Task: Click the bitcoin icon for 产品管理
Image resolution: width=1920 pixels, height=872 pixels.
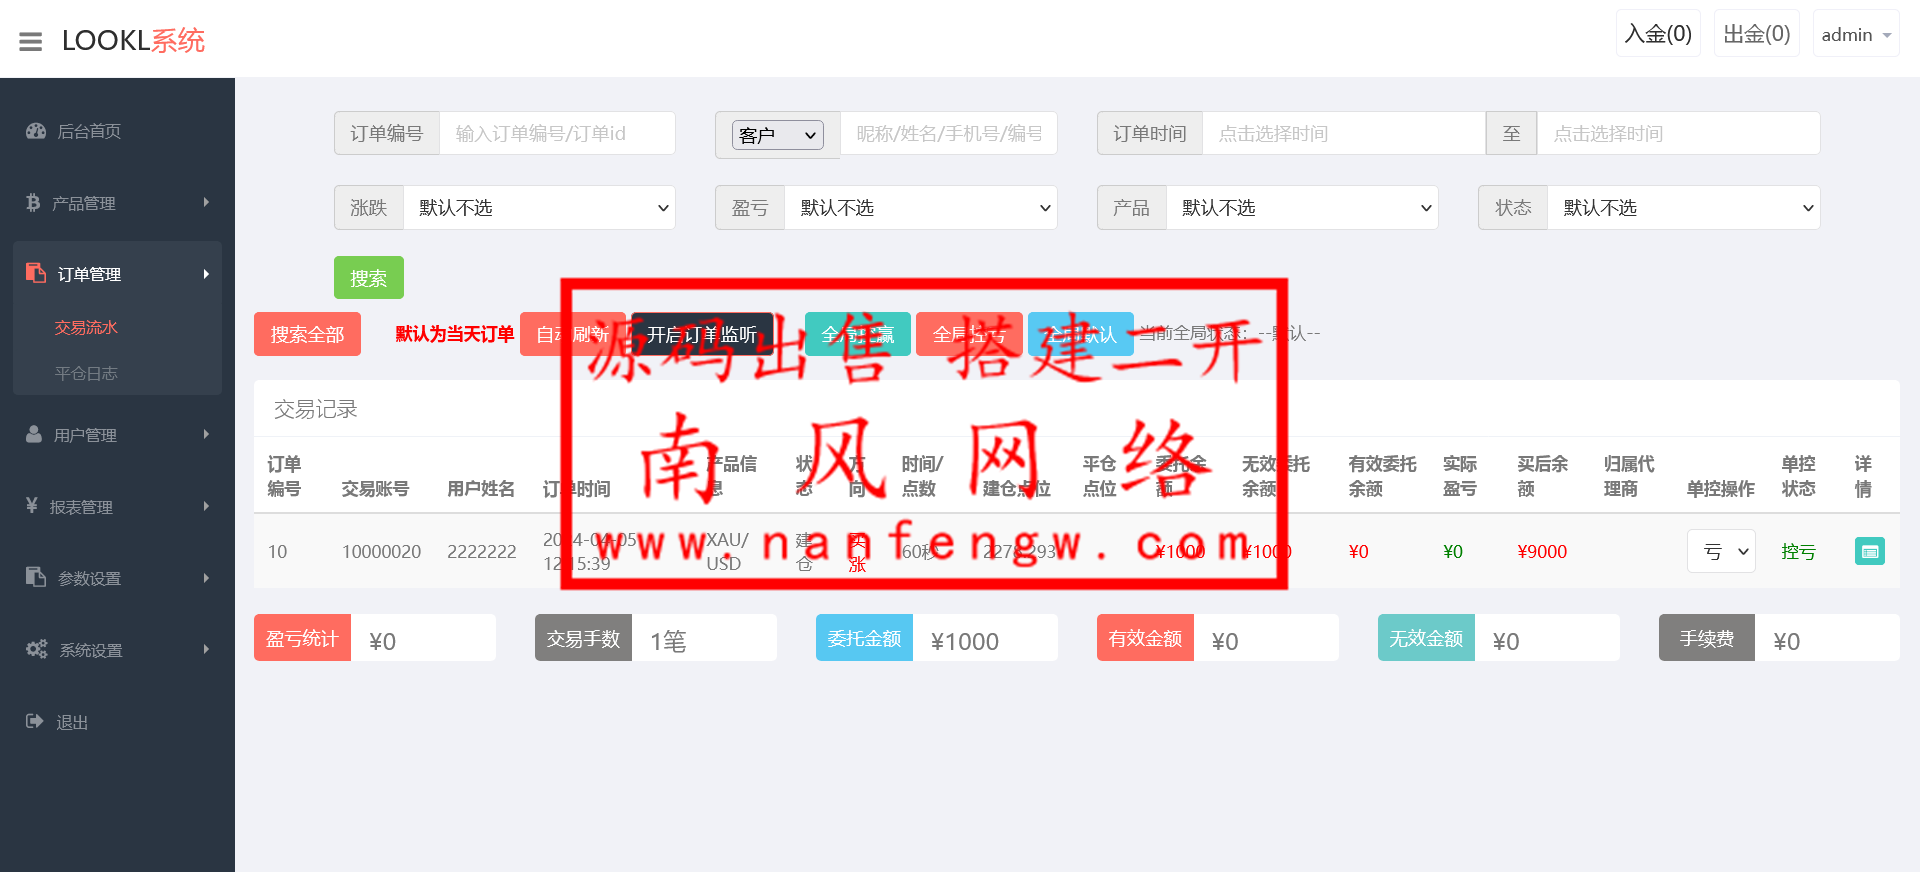Action: 33,203
